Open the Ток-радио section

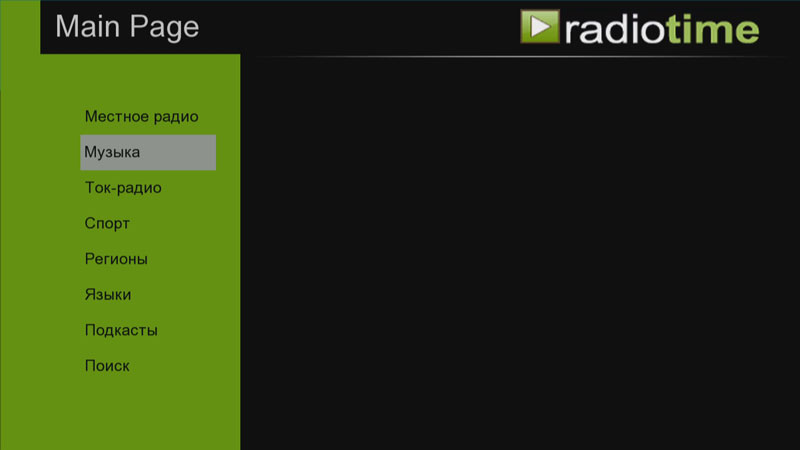click(x=123, y=188)
